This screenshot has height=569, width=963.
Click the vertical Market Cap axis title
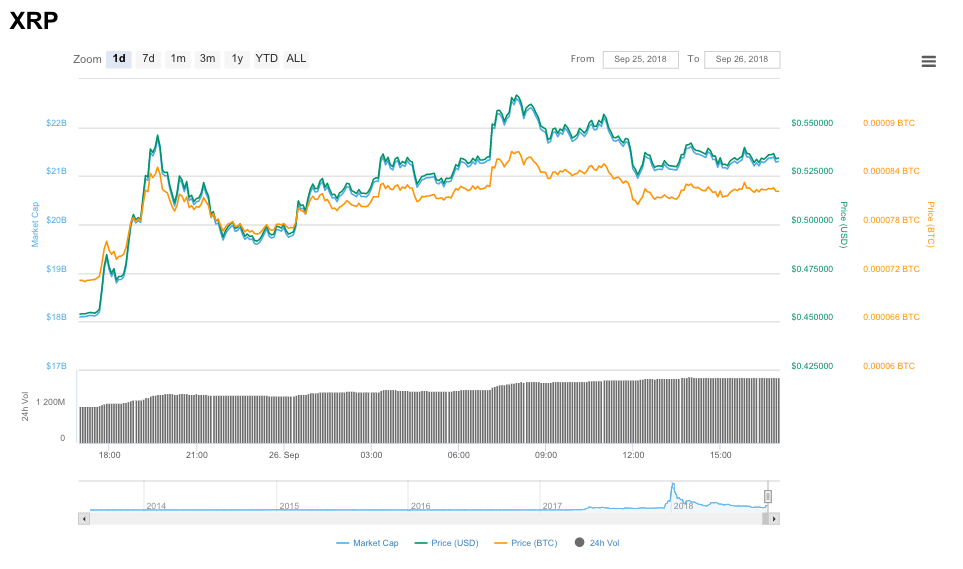click(x=35, y=225)
